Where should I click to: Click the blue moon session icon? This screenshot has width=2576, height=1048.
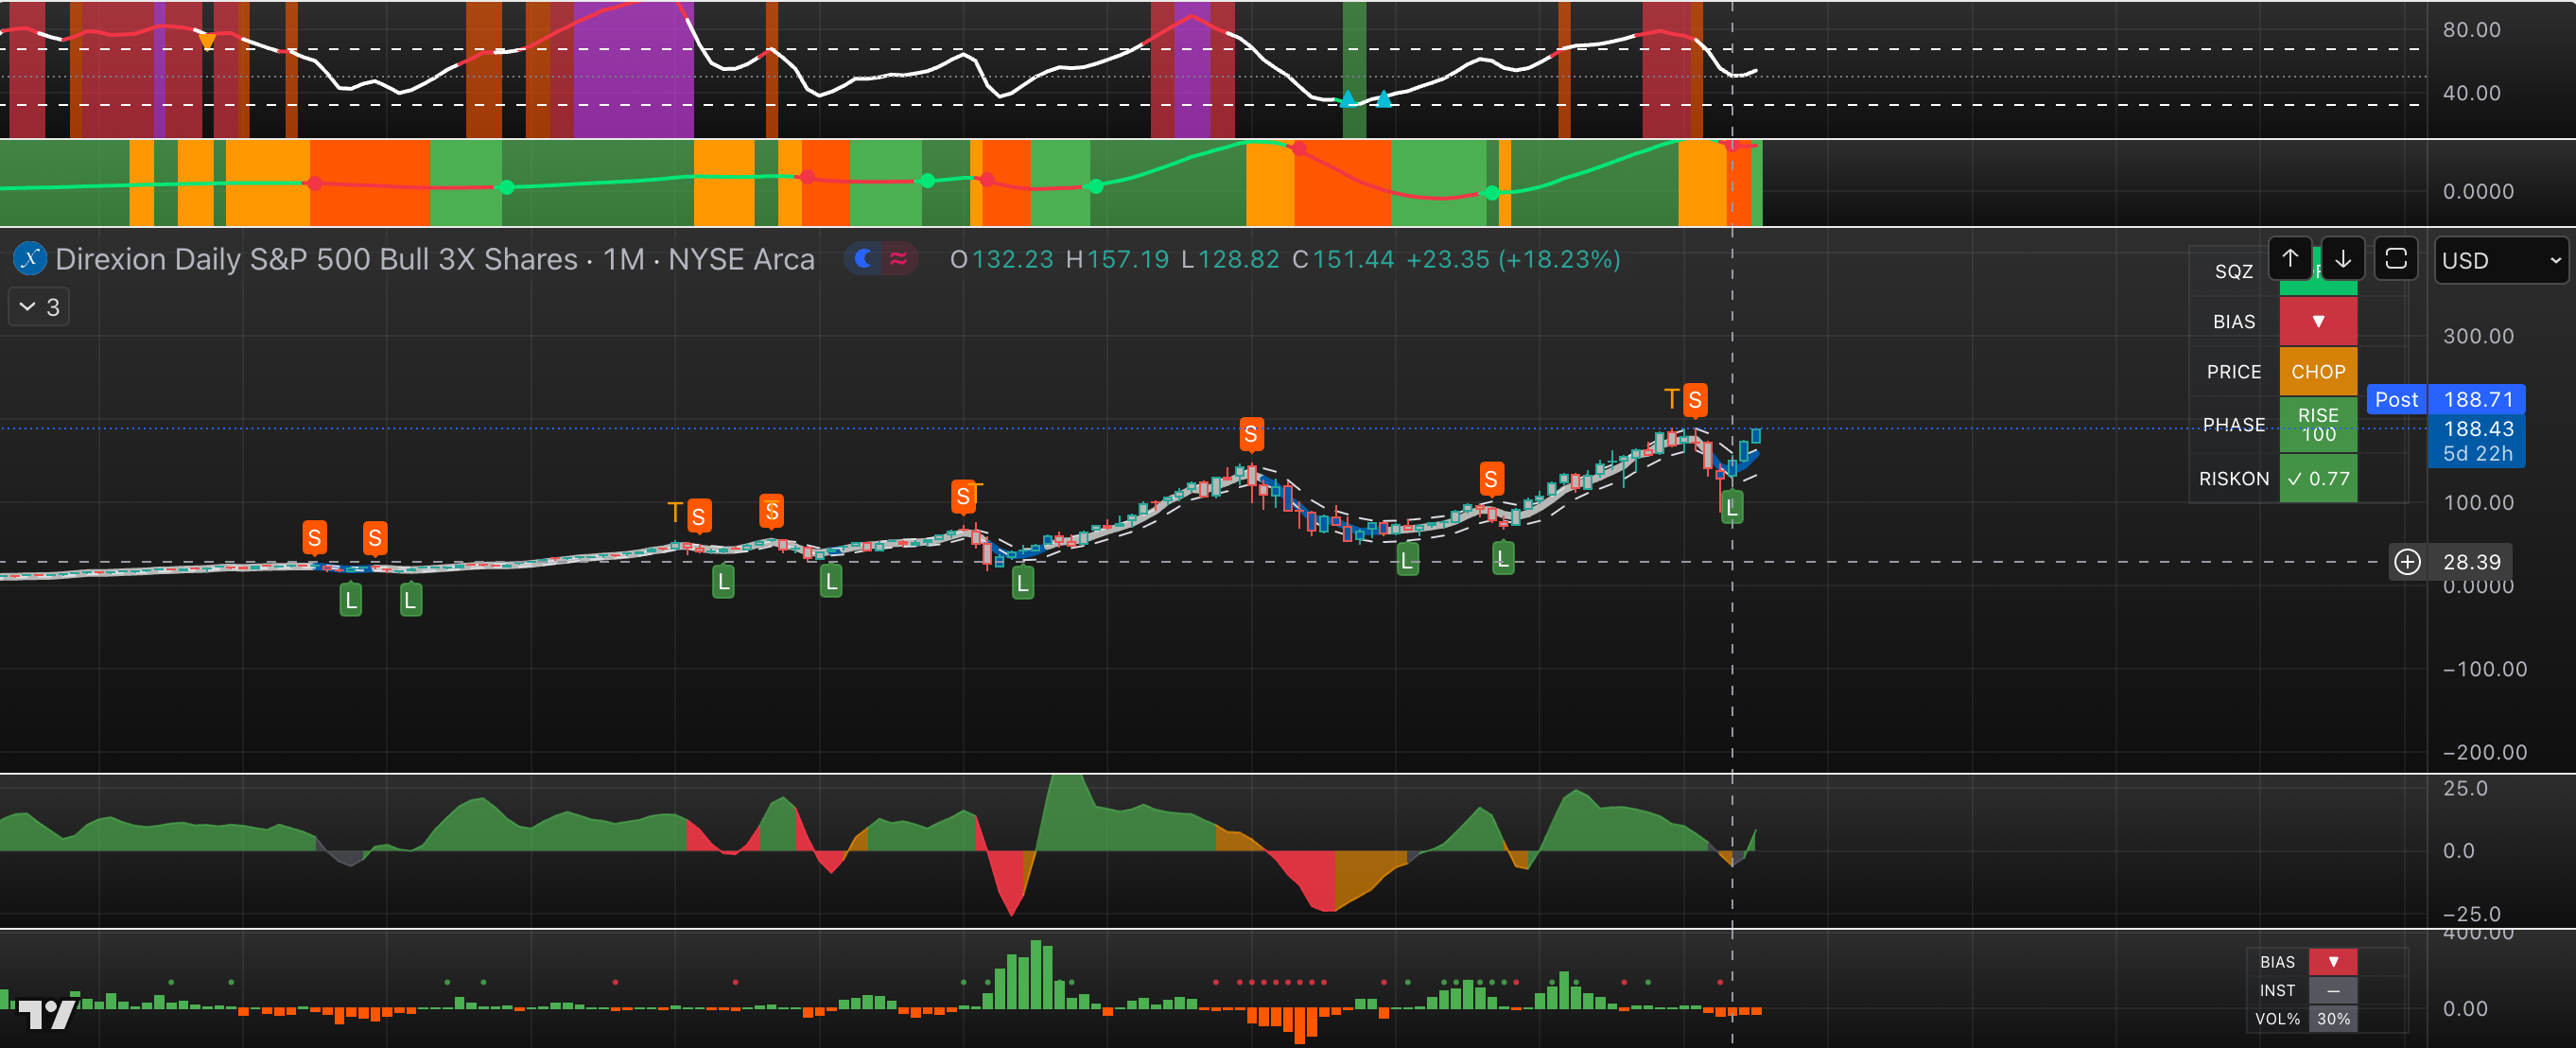tap(864, 259)
